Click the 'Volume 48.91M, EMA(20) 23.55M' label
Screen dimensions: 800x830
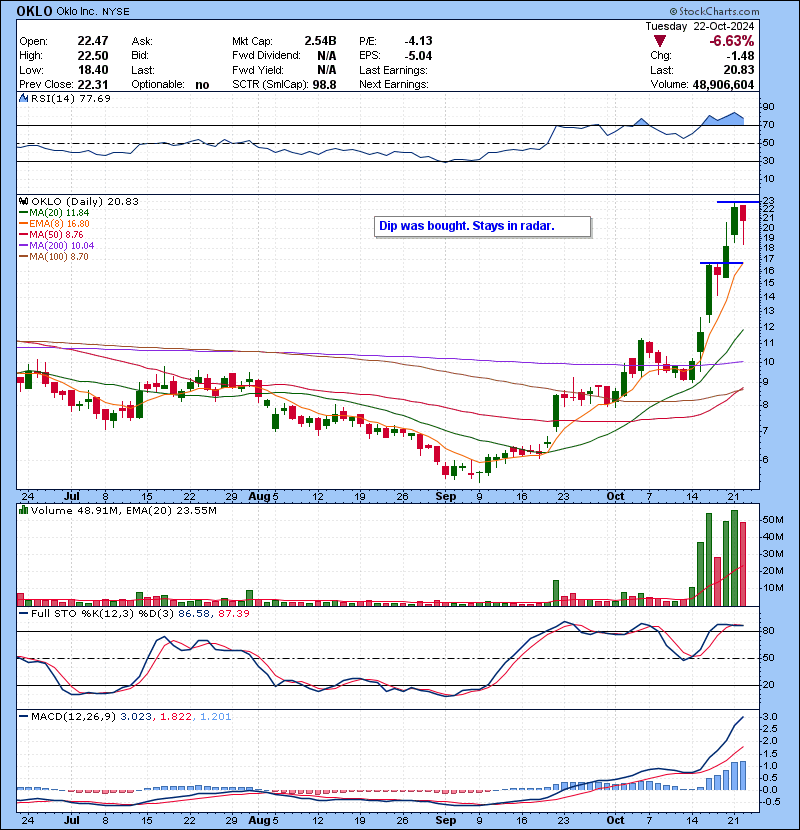[123, 511]
